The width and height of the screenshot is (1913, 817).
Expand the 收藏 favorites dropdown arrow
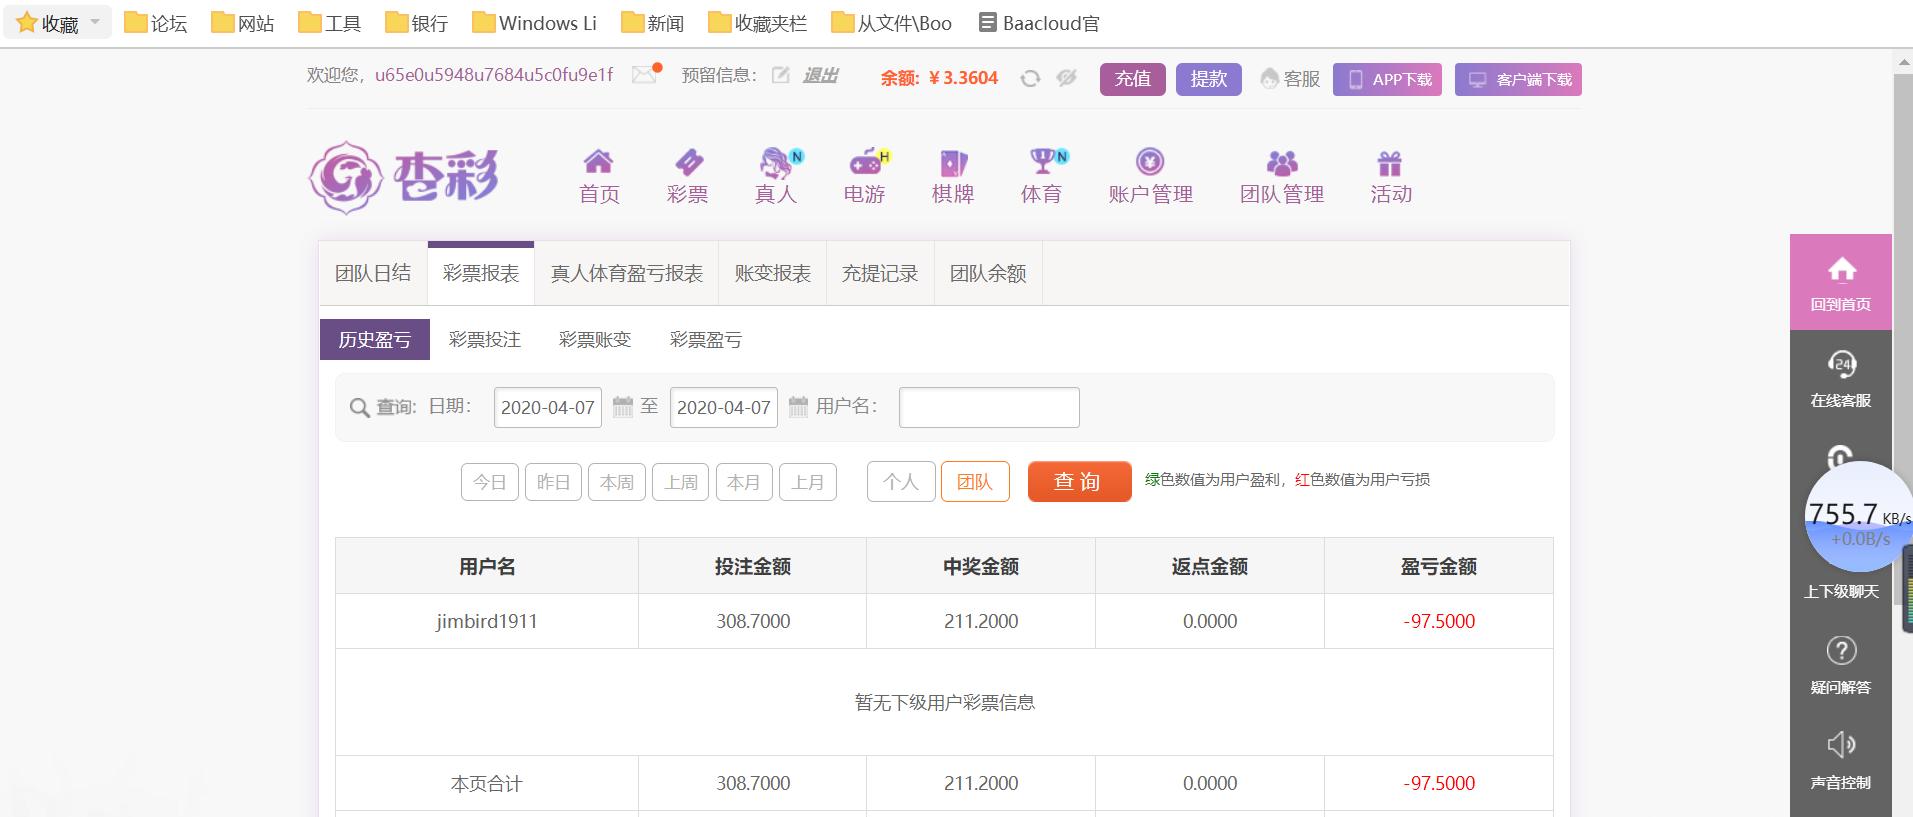pyautogui.click(x=95, y=22)
